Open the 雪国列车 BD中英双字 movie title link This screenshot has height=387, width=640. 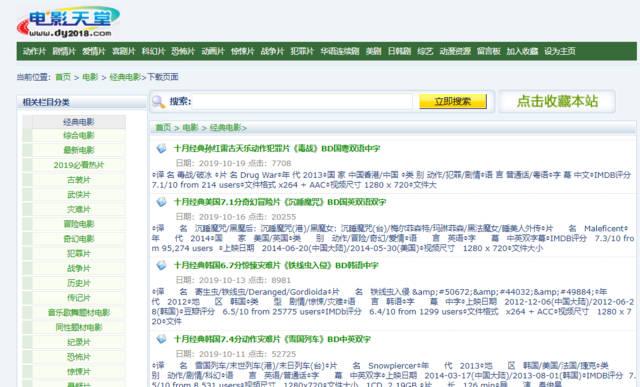[272, 339]
